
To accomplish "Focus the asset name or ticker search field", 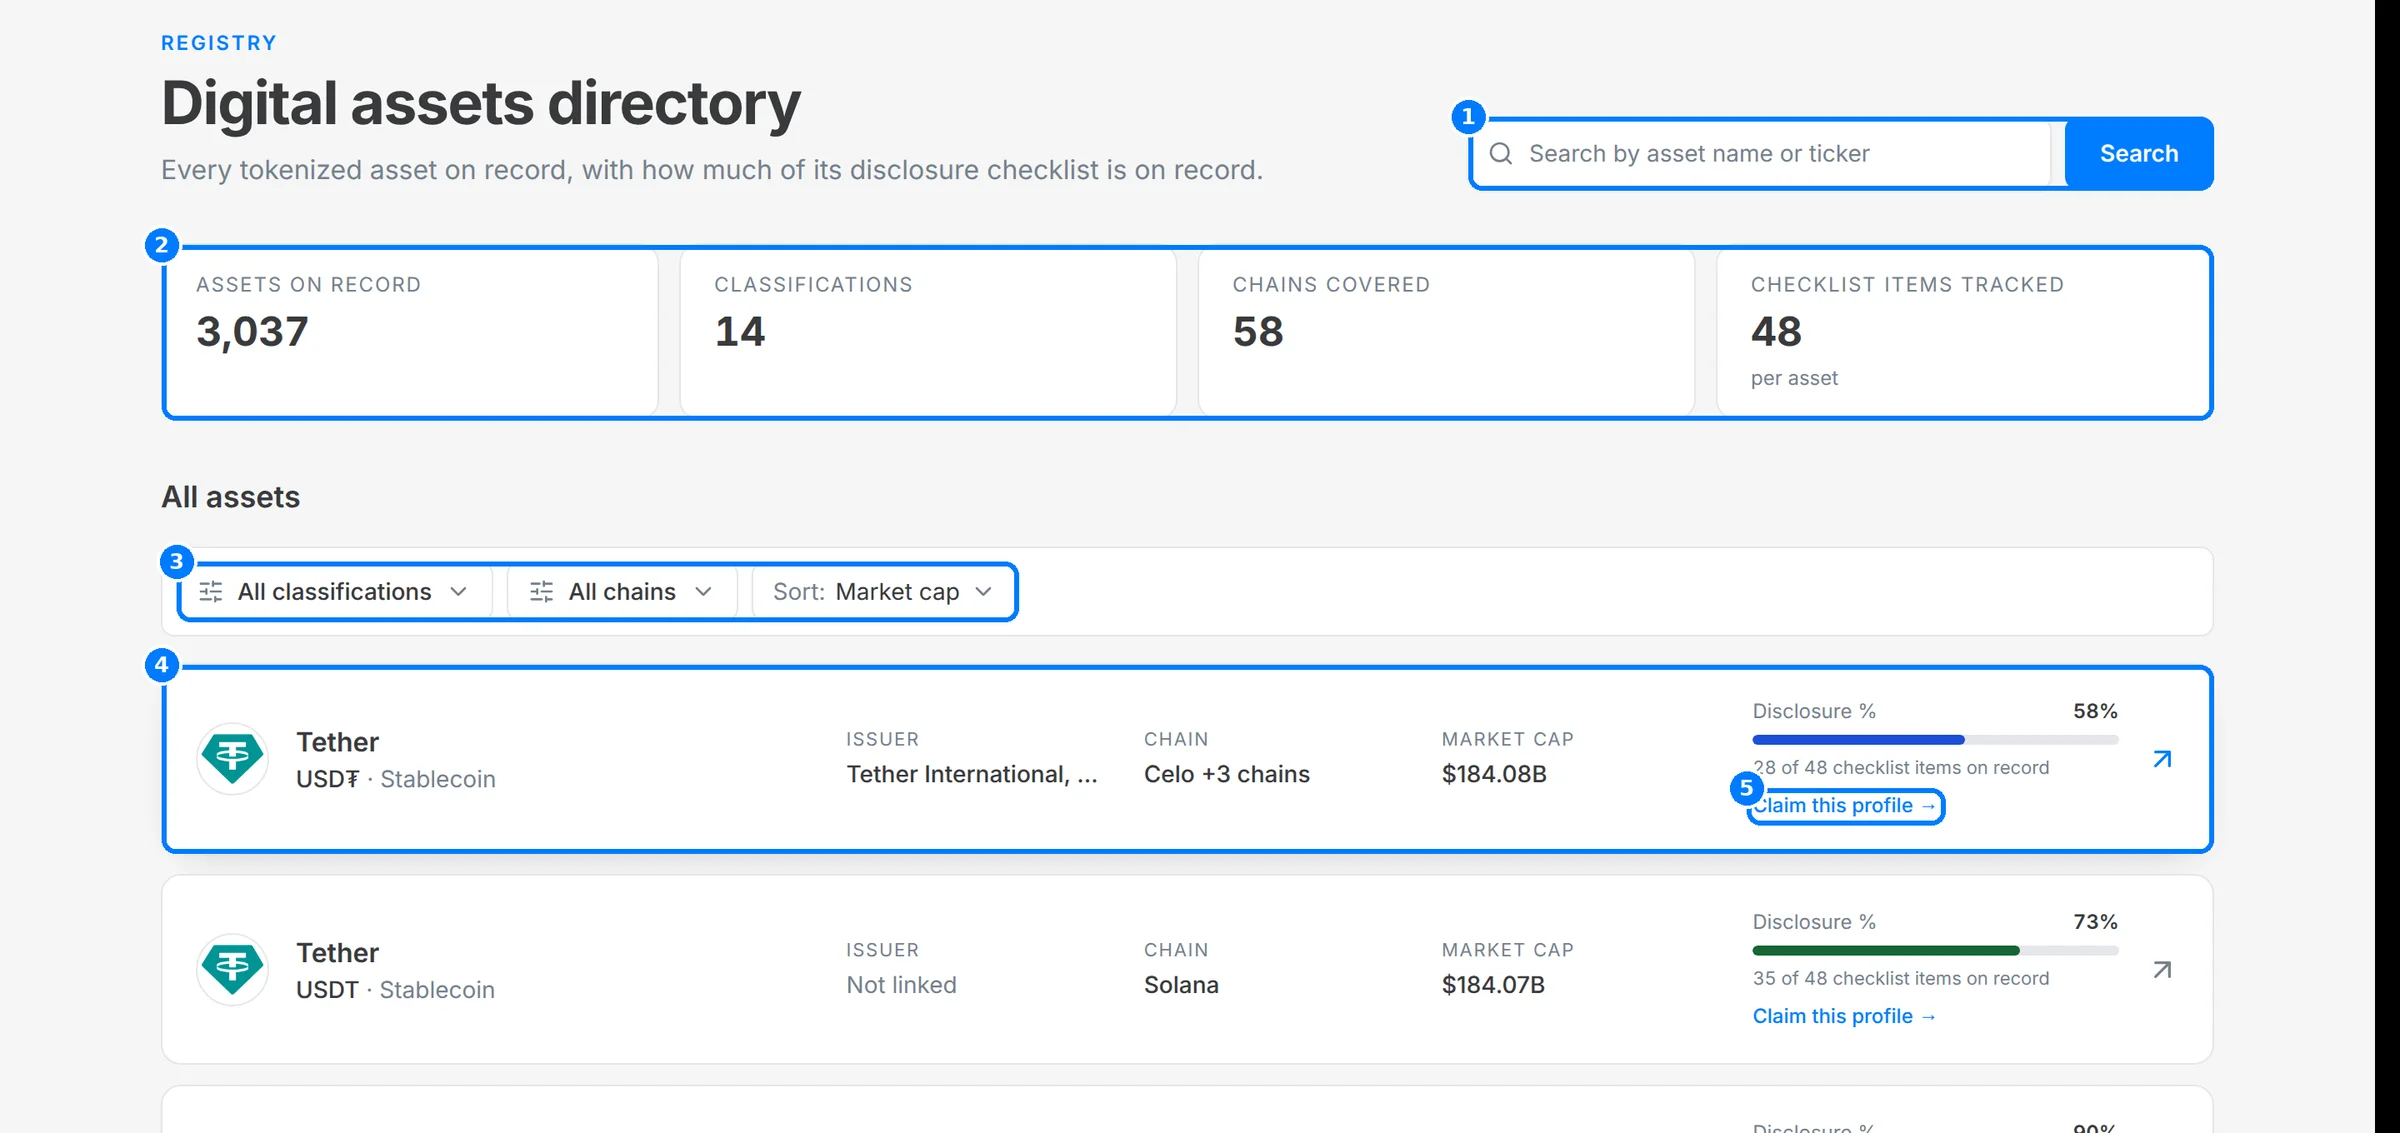I will coord(1762,153).
